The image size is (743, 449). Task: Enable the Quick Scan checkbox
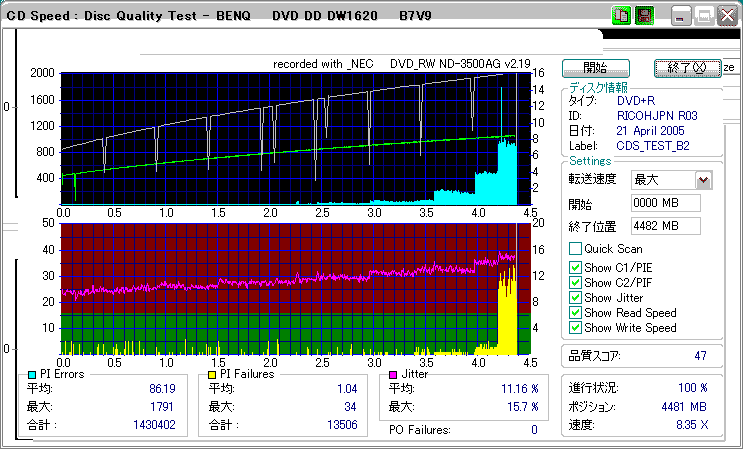575,249
